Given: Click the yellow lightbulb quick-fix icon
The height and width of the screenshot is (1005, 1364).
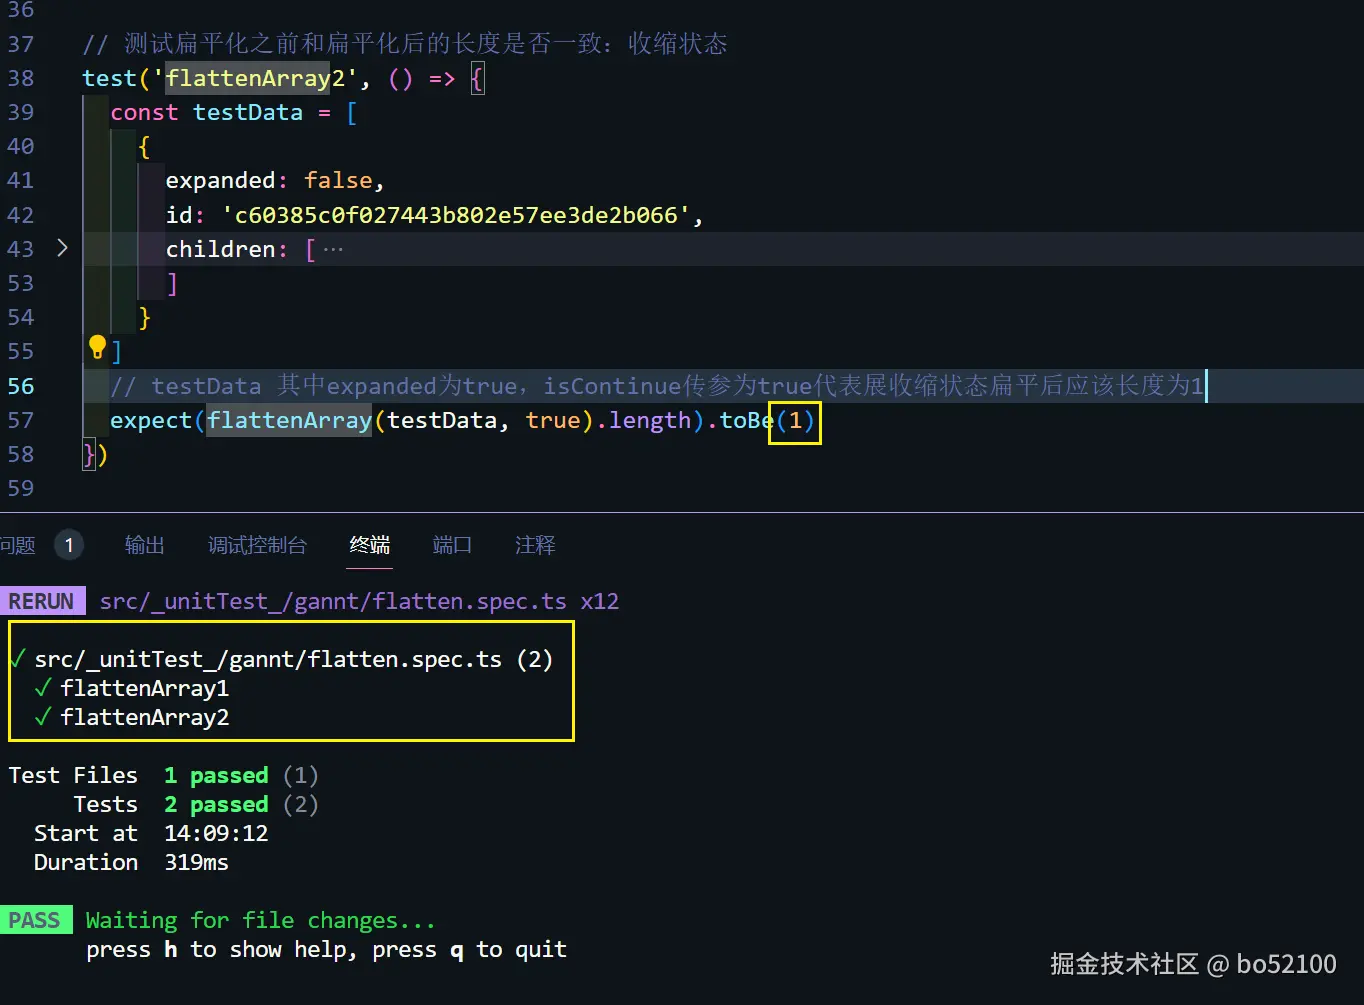Looking at the screenshot, I should click(x=97, y=347).
